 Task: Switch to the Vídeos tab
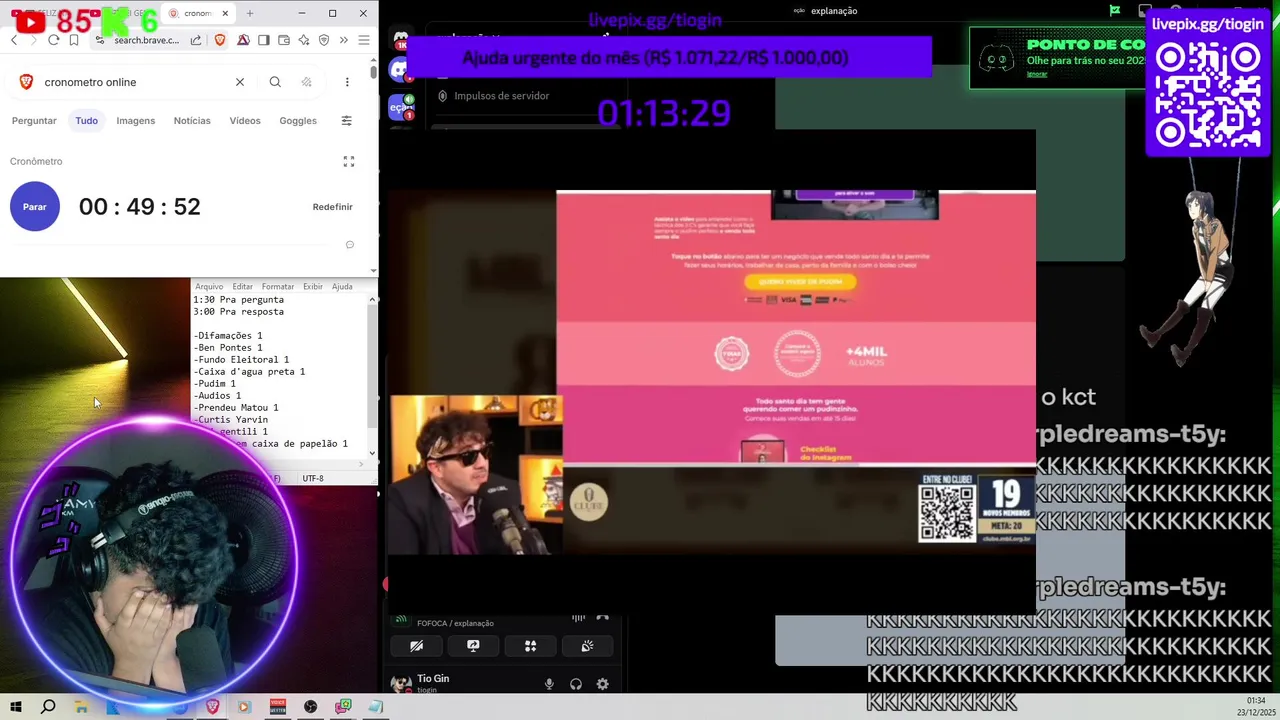[x=245, y=121]
